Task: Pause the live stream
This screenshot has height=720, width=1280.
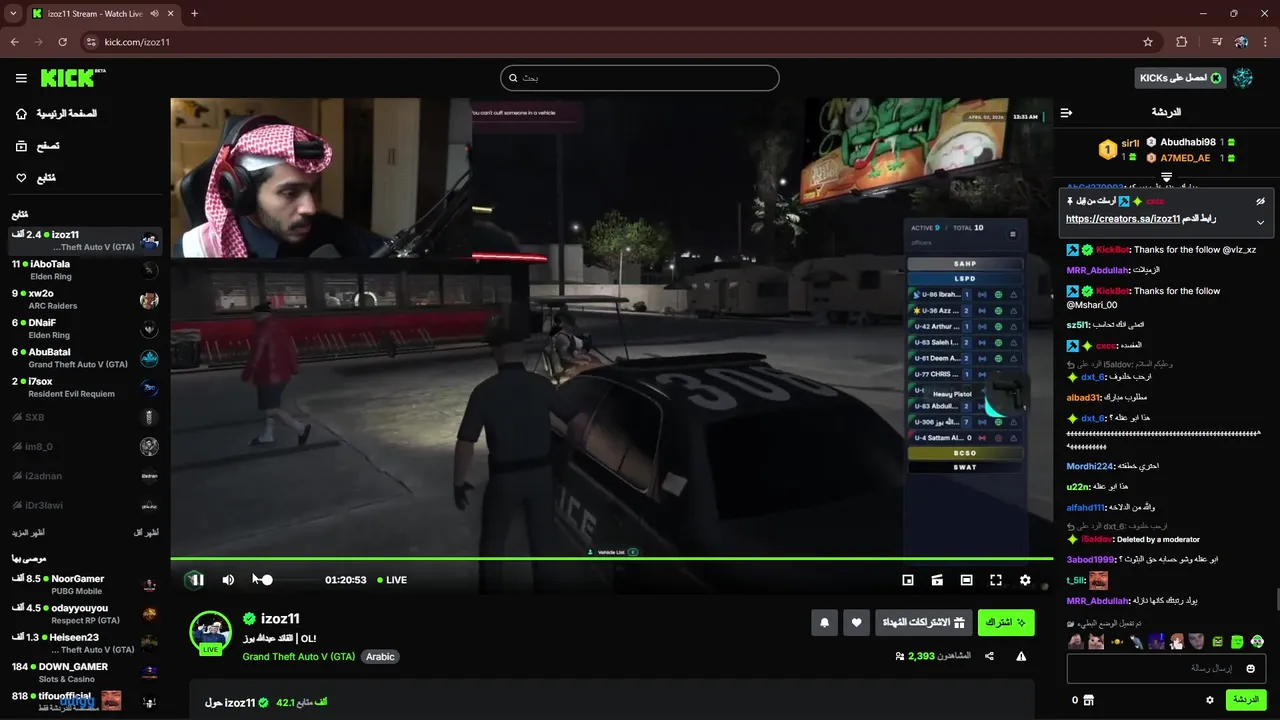Action: tap(196, 580)
